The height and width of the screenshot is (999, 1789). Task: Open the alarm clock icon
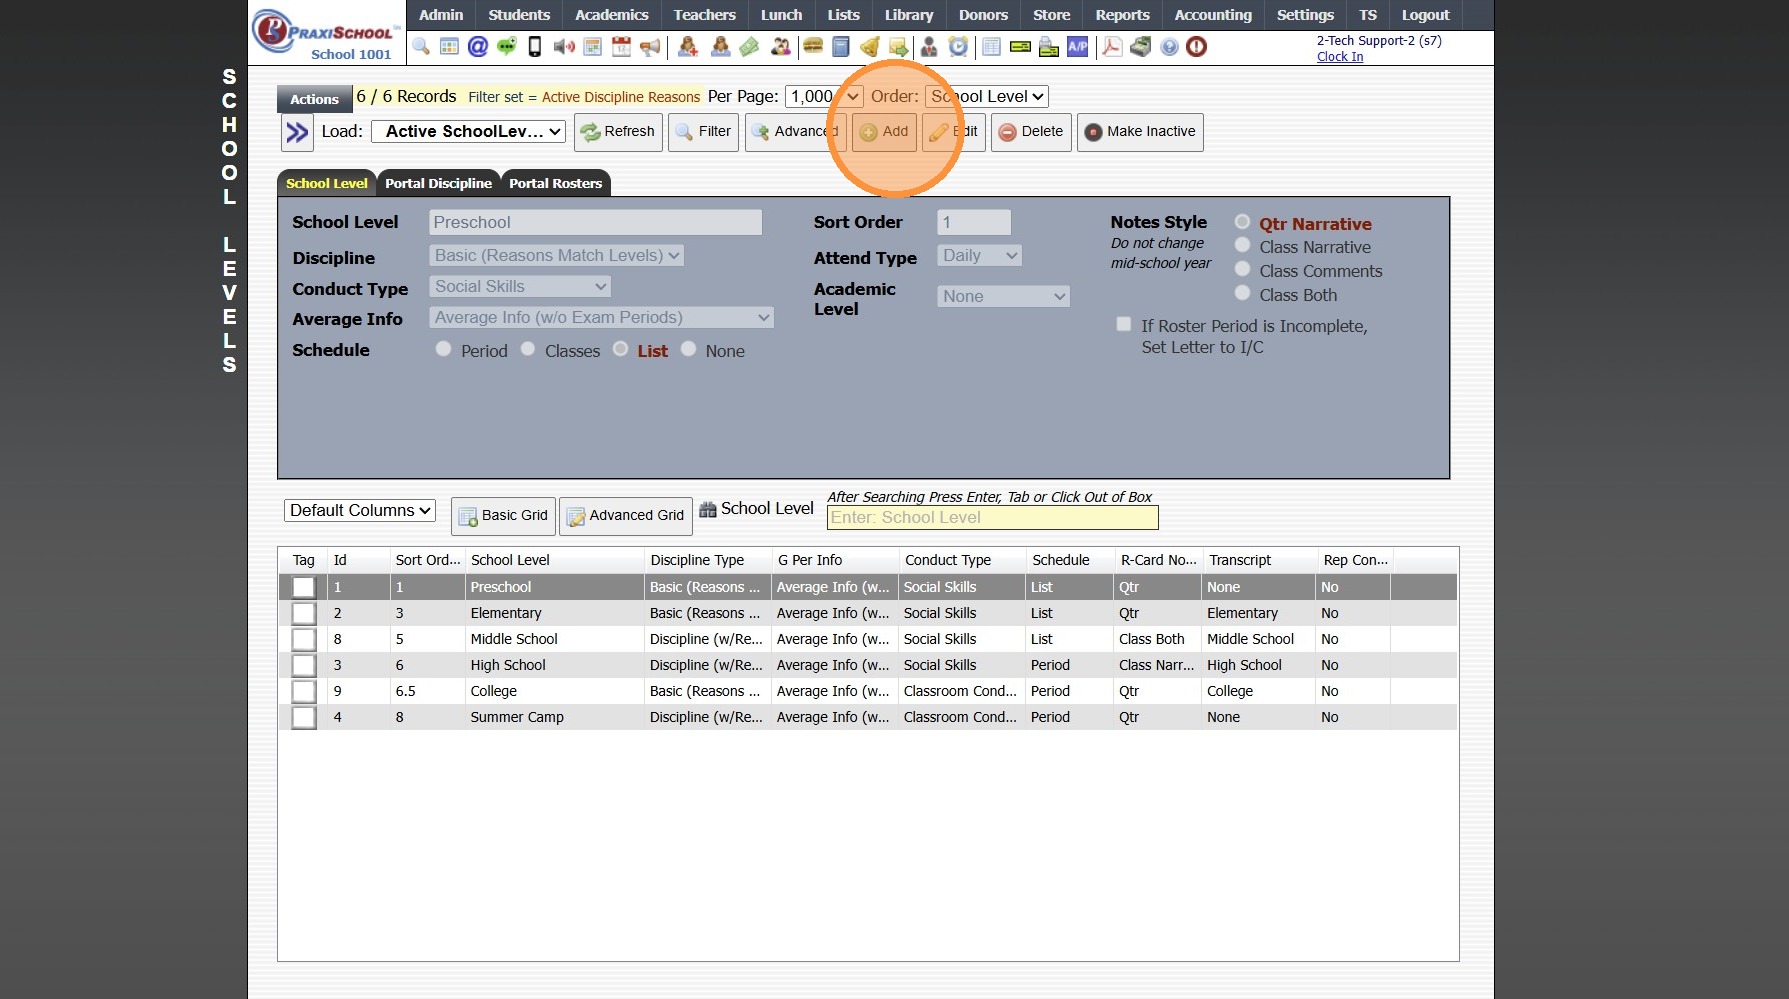tap(958, 47)
